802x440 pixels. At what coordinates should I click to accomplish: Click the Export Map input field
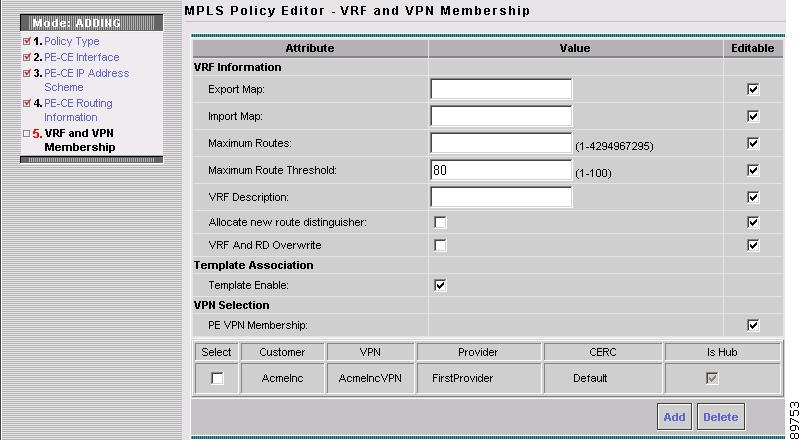tap(501, 89)
